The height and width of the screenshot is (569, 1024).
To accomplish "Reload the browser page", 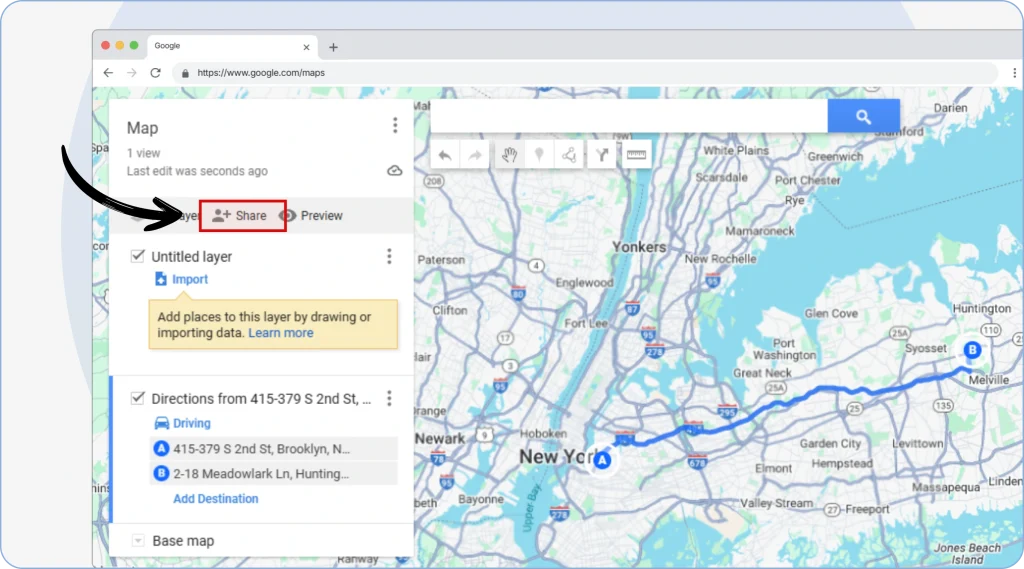I will tap(155, 73).
